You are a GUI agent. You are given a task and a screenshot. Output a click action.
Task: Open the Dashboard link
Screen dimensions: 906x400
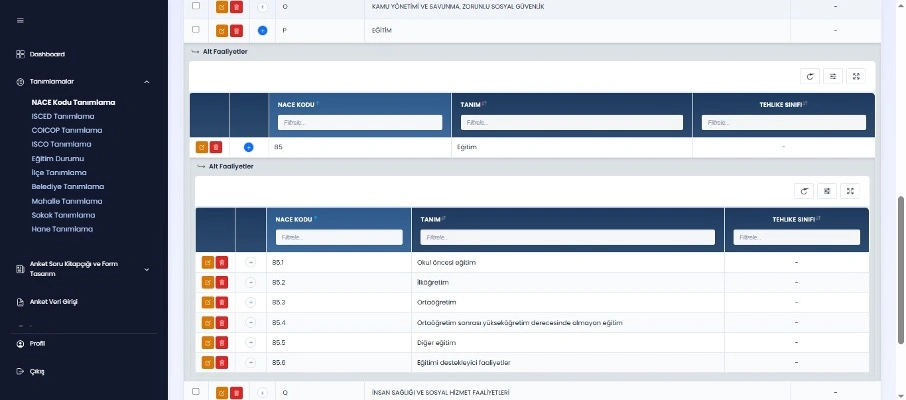(47, 54)
